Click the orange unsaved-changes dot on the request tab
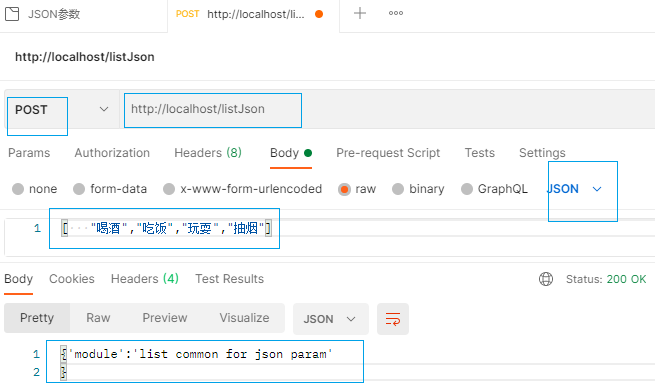The image size is (655, 388). click(x=319, y=14)
